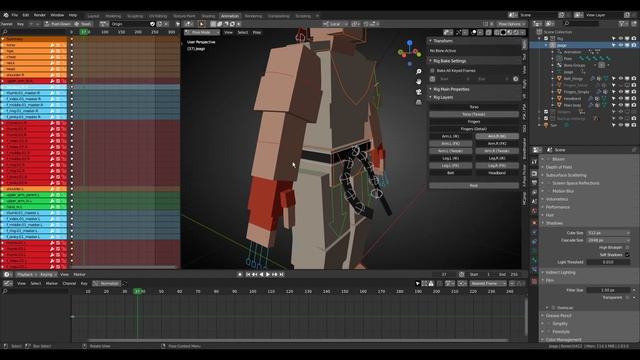Click the Stash button
This screenshot has height=360, width=640.
tap(83, 24)
